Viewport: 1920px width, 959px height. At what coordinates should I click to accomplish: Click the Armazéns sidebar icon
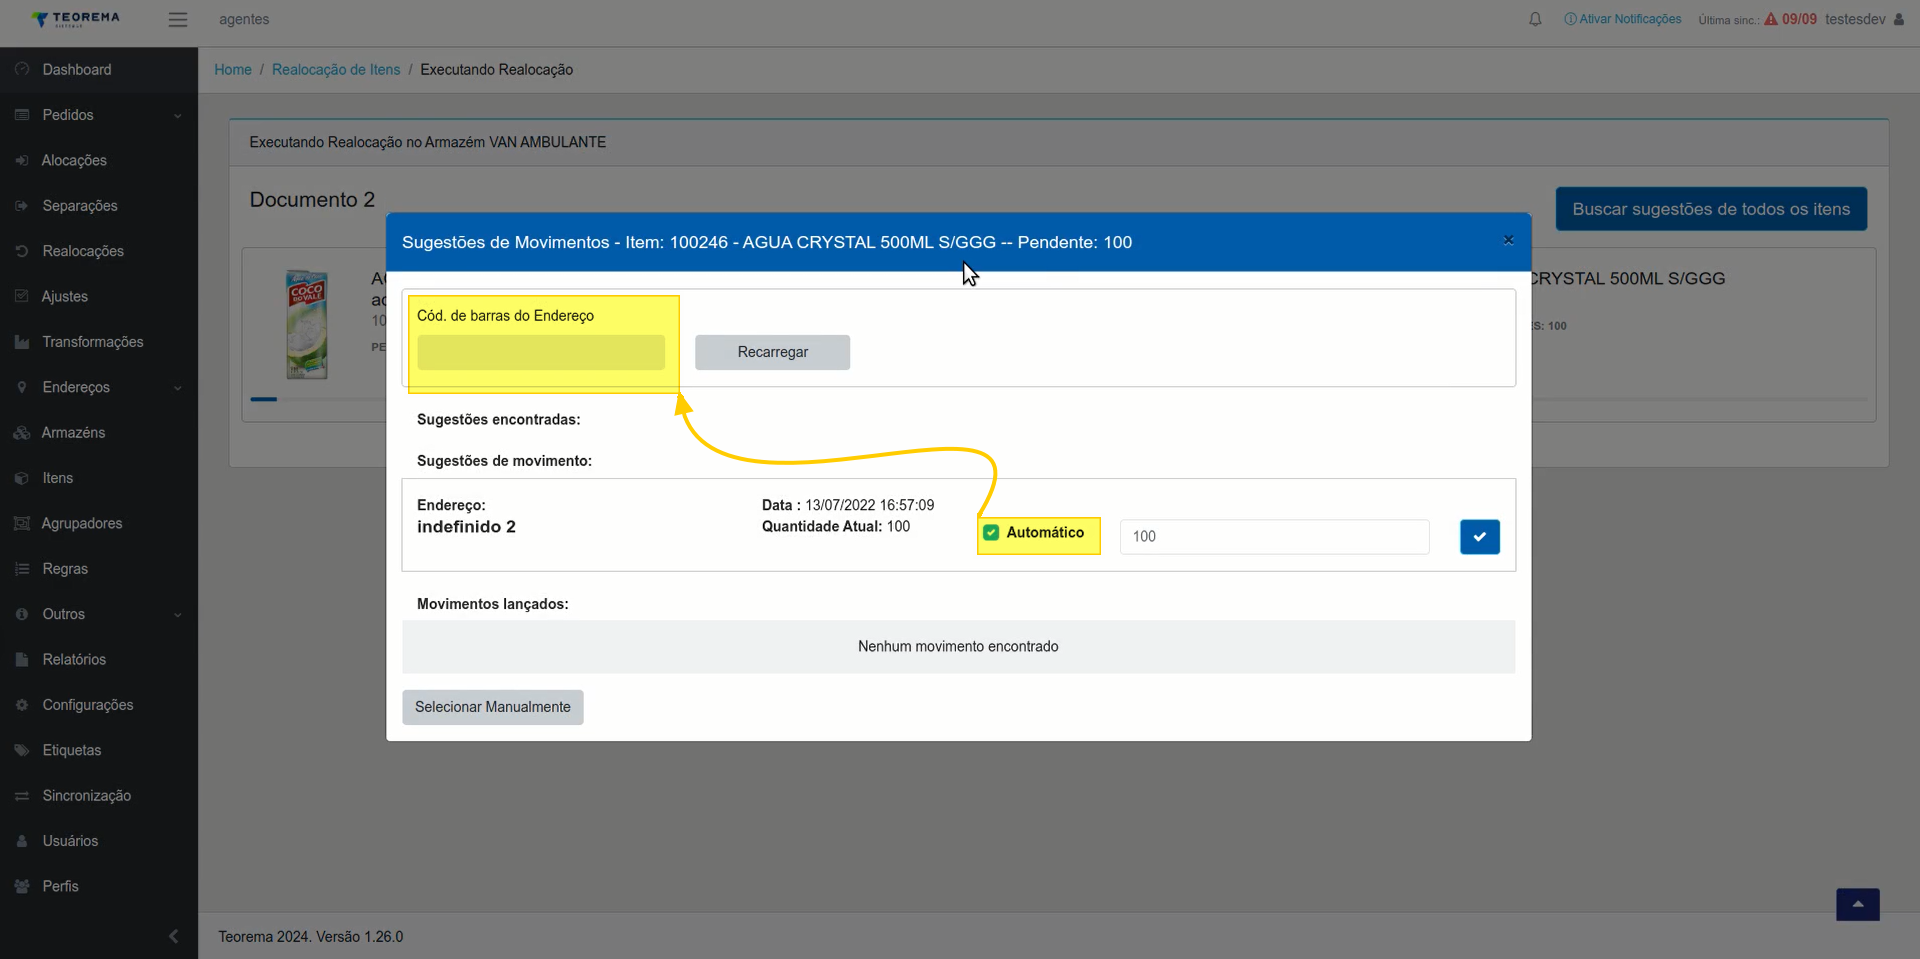(22, 433)
